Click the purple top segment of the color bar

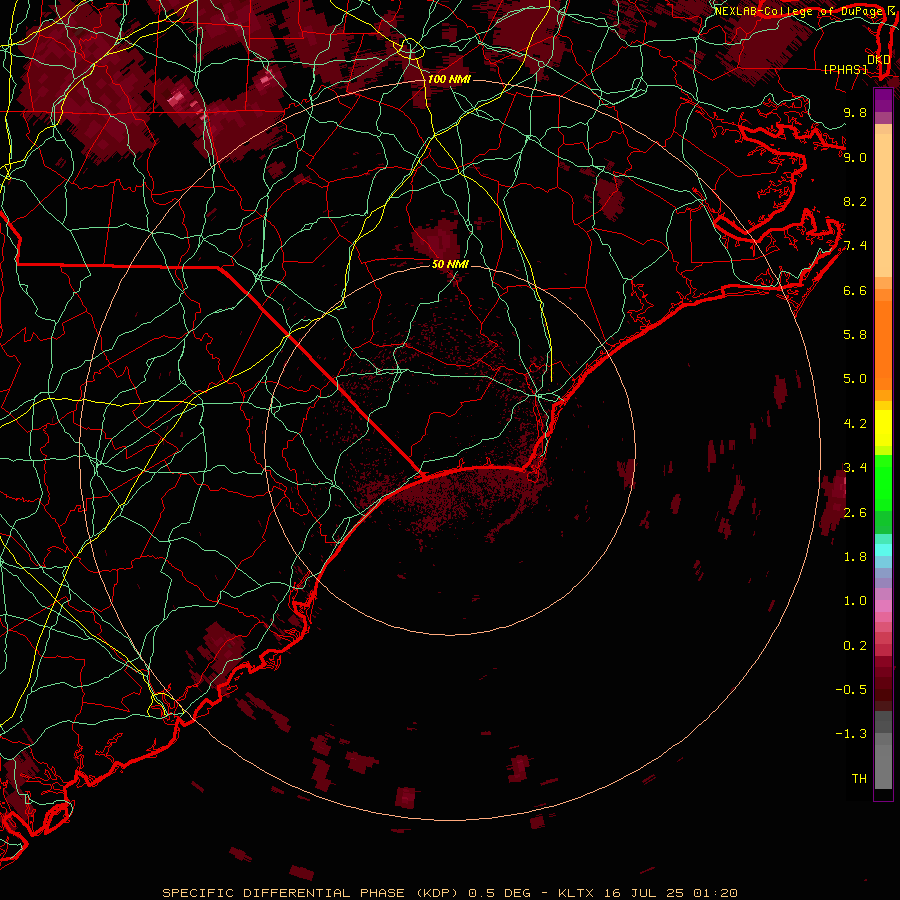(x=883, y=100)
